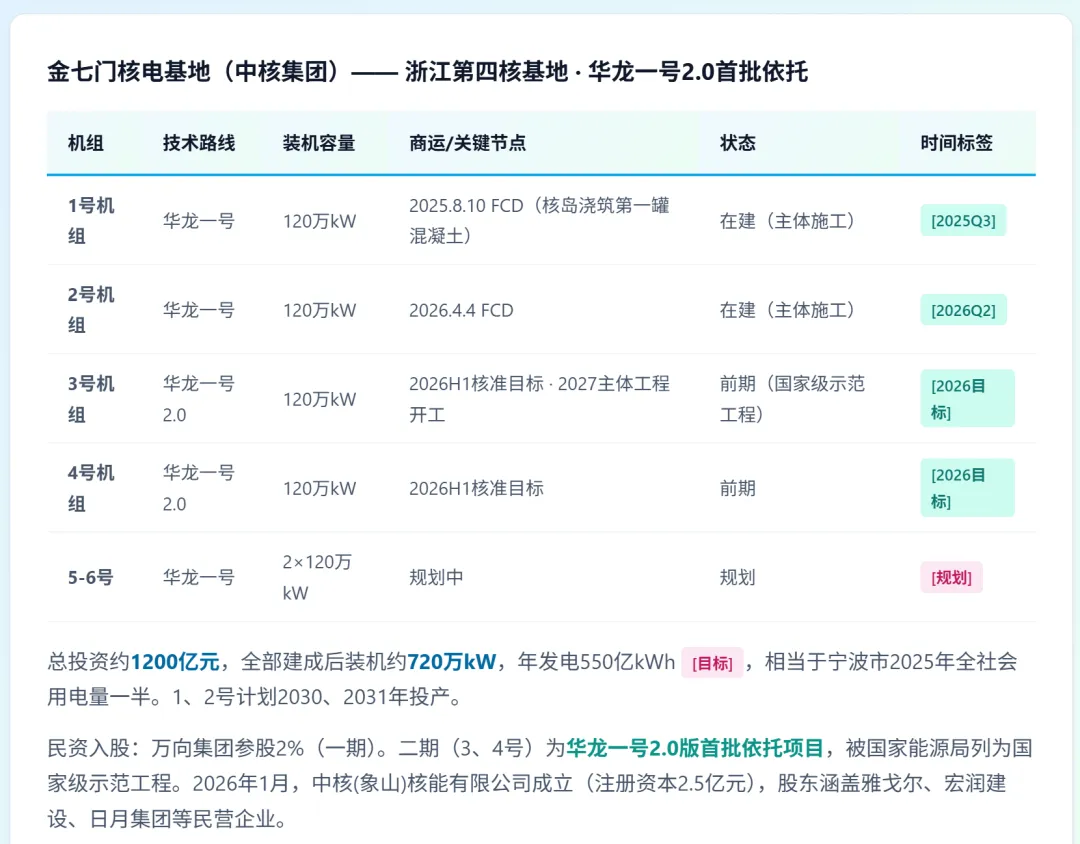Click the pink [目标] tag in paragraph

point(712,663)
